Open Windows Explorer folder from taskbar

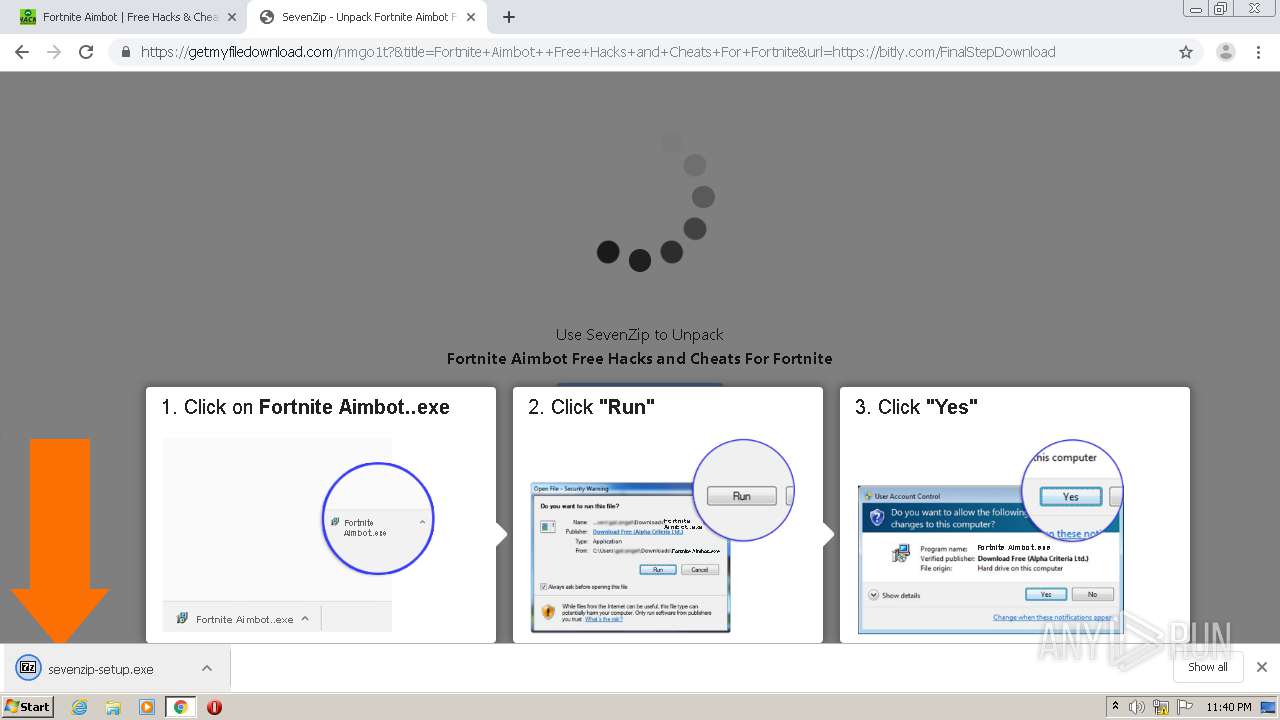click(x=113, y=707)
